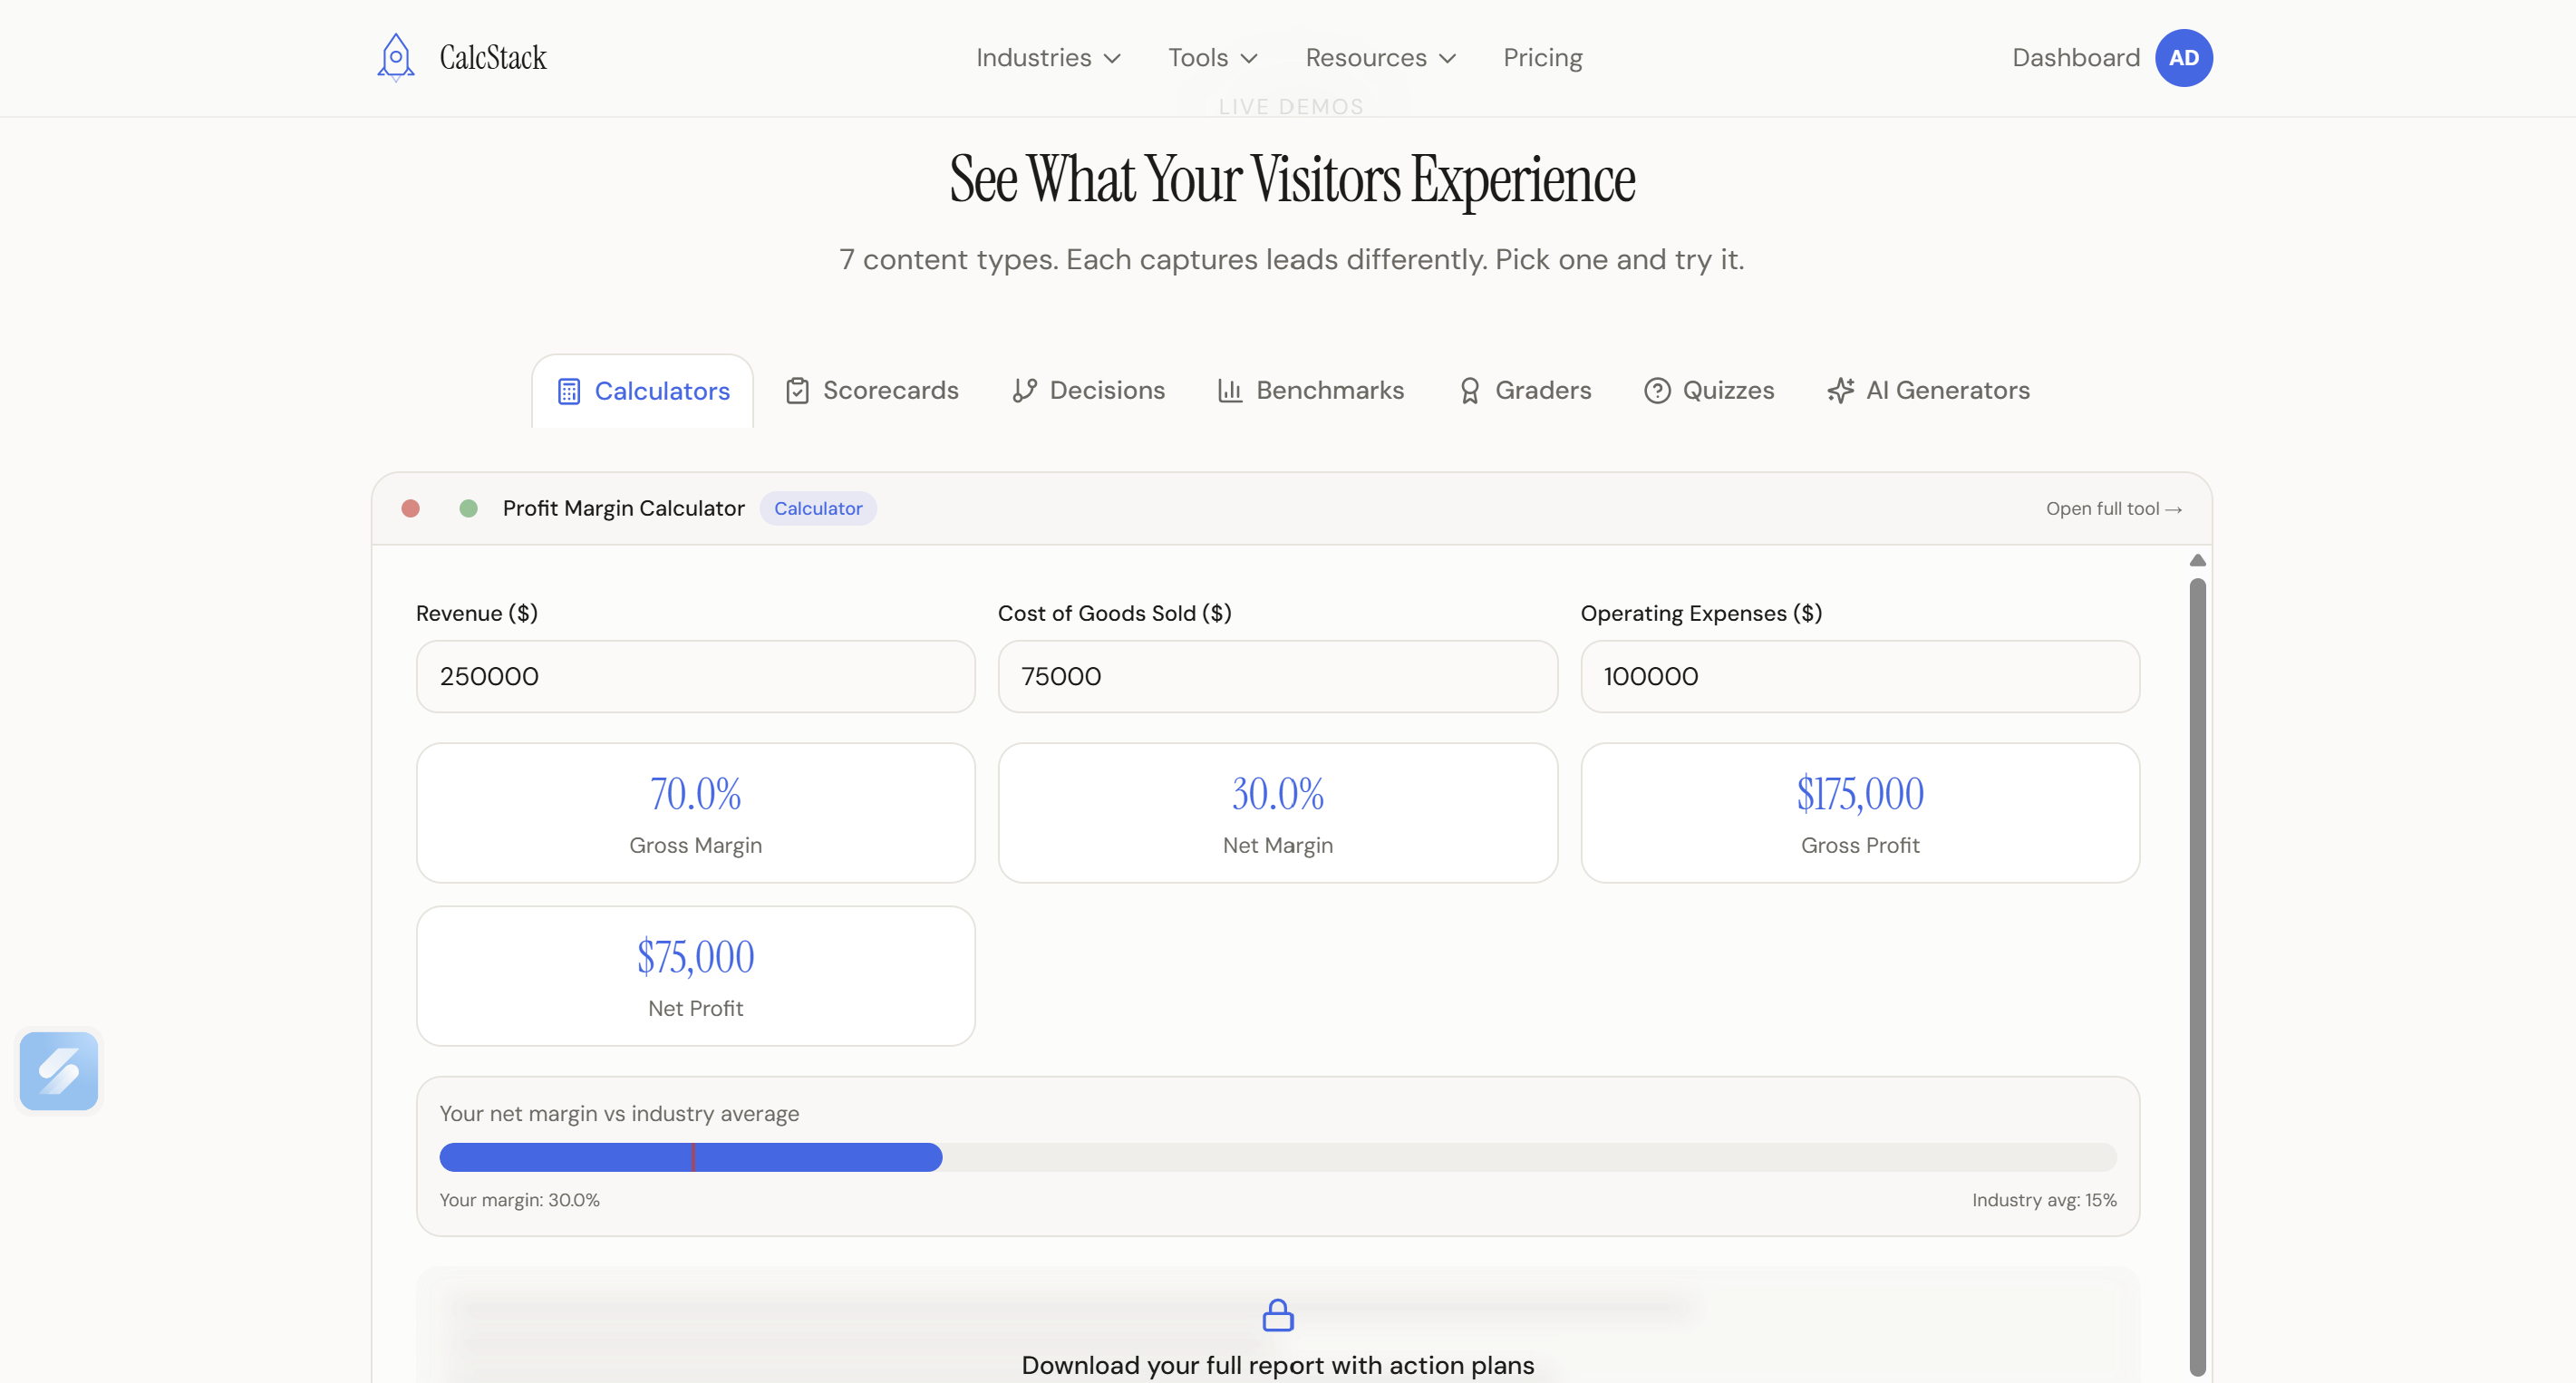This screenshot has width=2576, height=1383.
Task: Expand the Tools dropdown menu
Action: (x=1212, y=58)
